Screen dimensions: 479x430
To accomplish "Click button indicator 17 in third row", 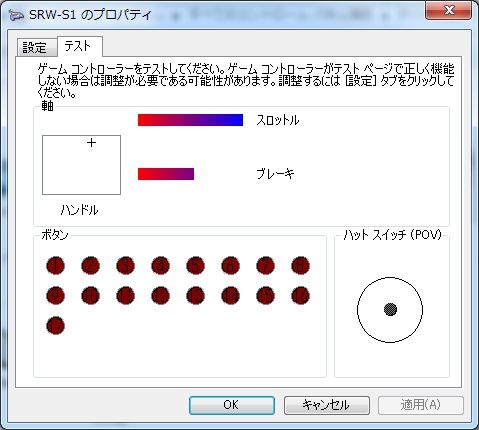I will pos(55,326).
